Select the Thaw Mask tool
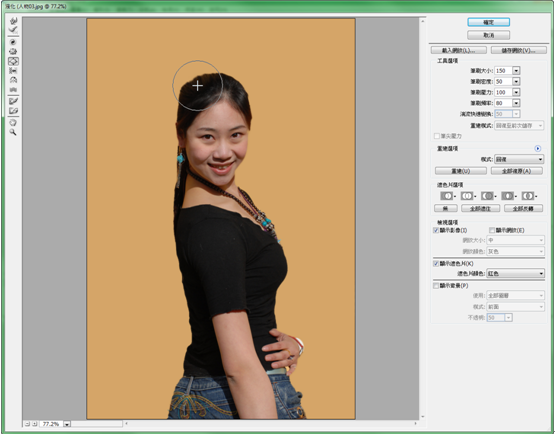Screen dimensions: 555x434 pyautogui.click(x=13, y=111)
